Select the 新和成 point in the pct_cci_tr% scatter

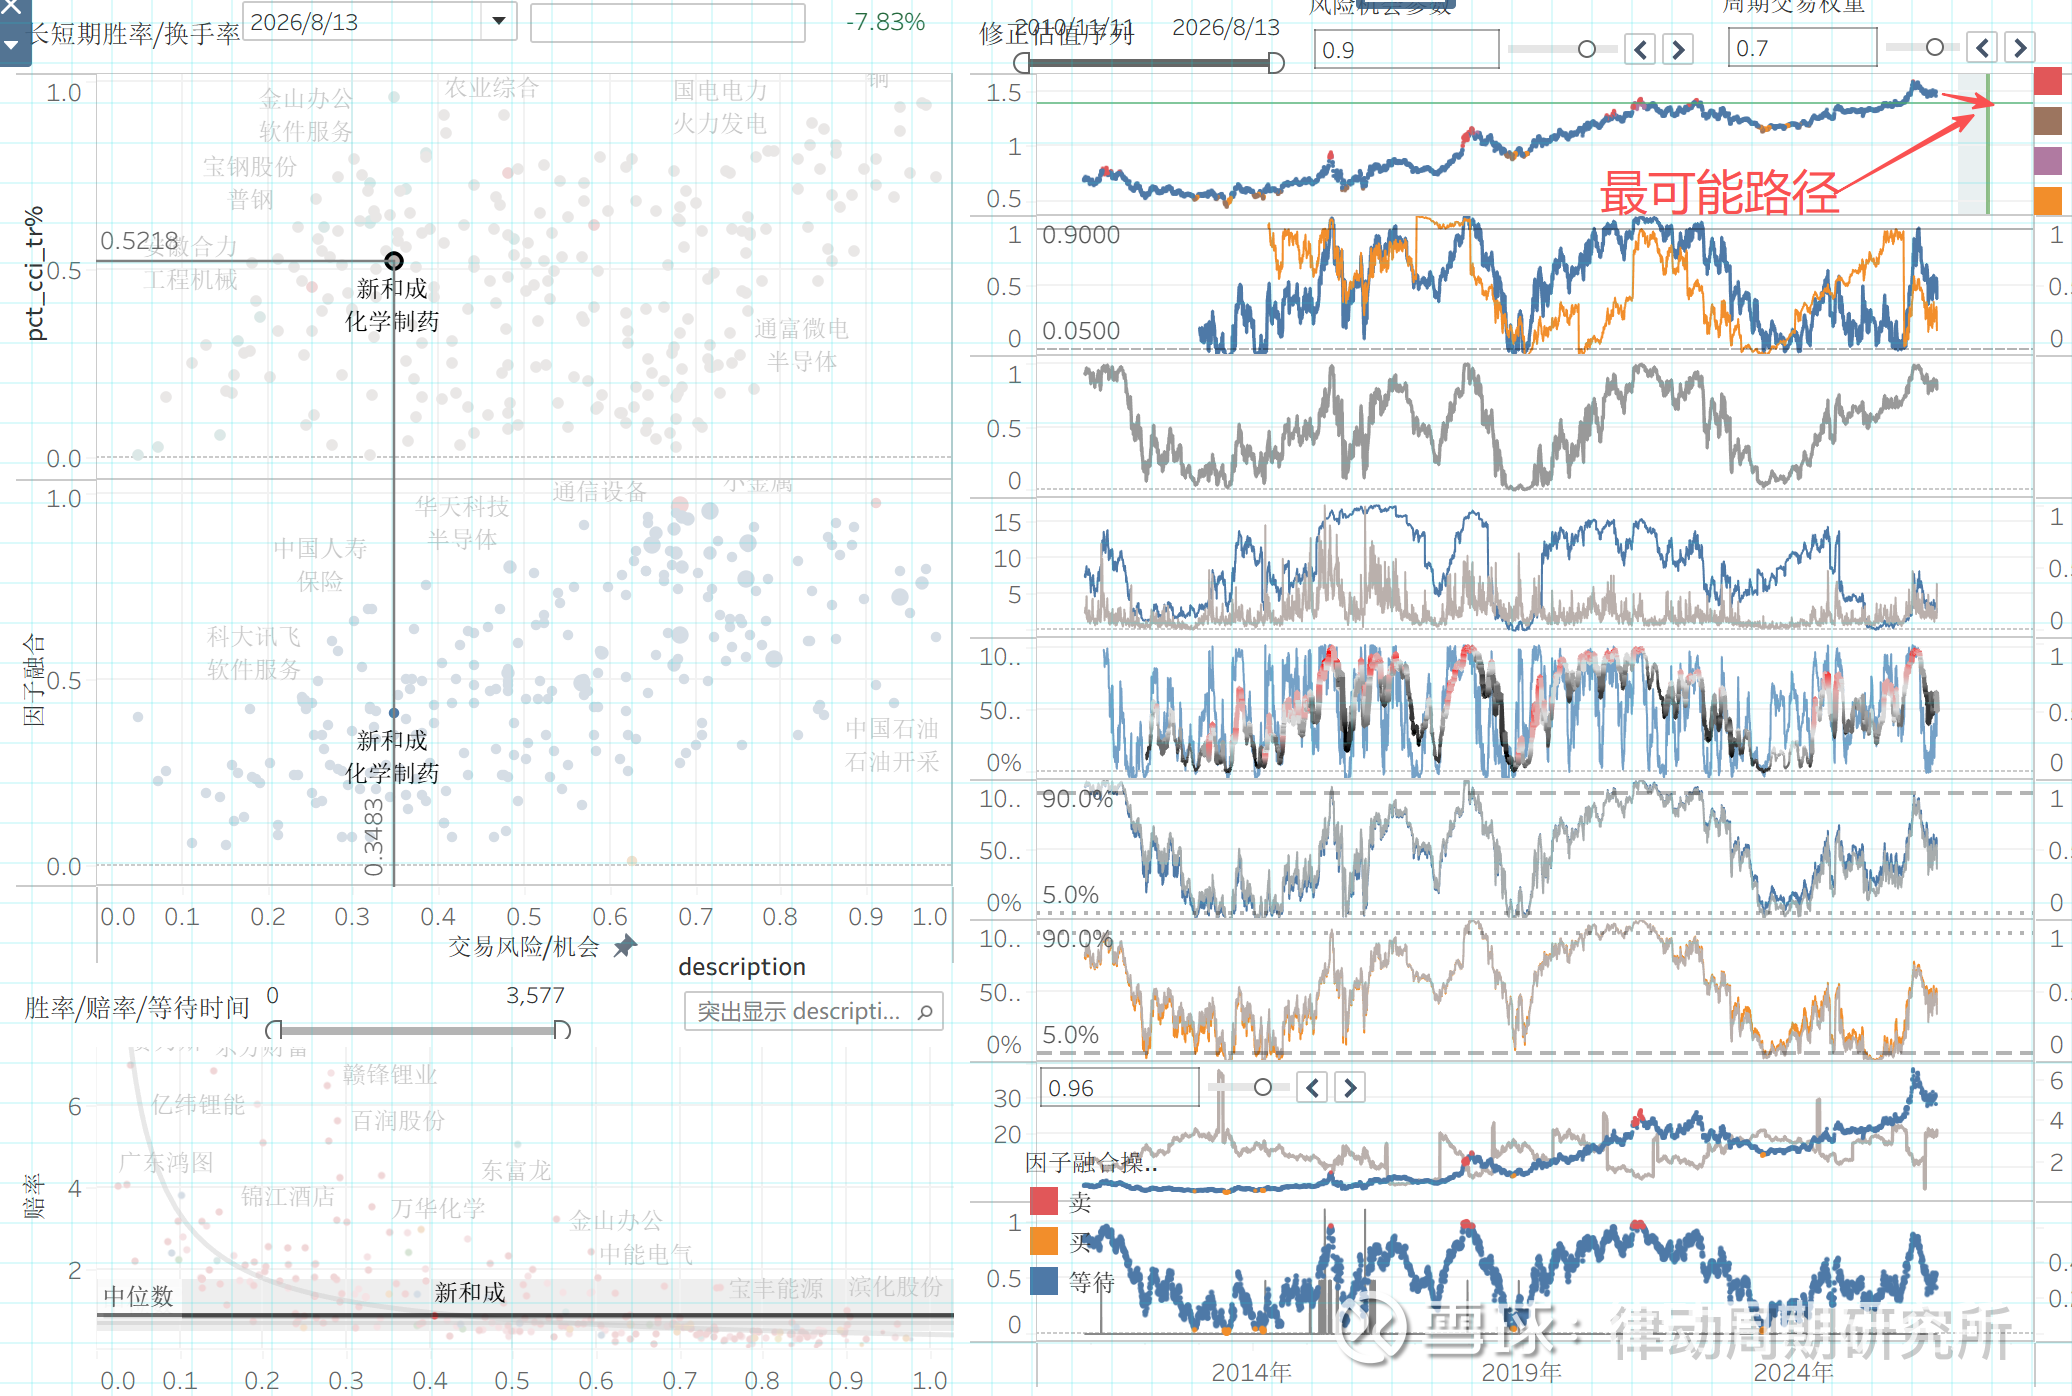click(394, 261)
